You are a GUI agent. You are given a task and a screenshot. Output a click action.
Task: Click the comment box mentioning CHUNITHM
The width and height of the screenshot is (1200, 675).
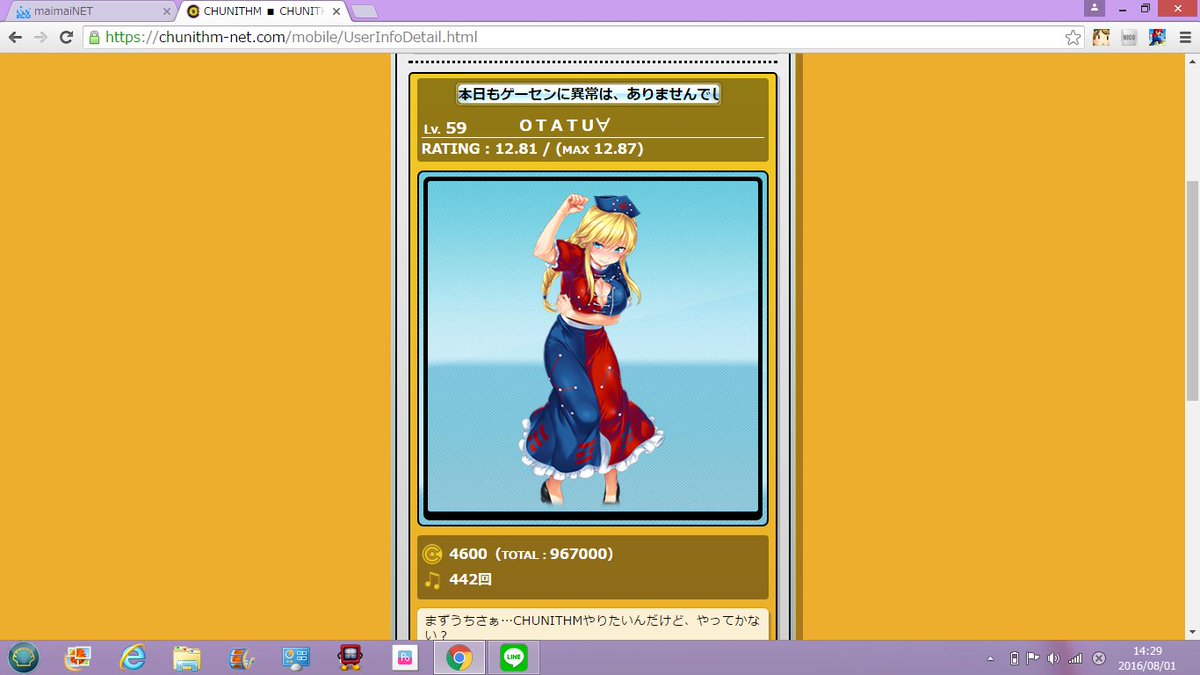pos(592,624)
